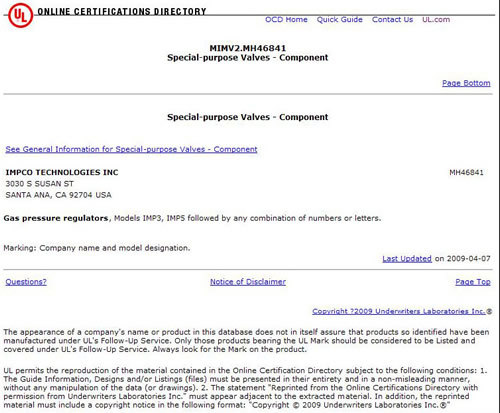Image resolution: width=500 pixels, height=413 pixels.
Task: Click the Gas pressure regulators bold text
Action: click(x=56, y=218)
